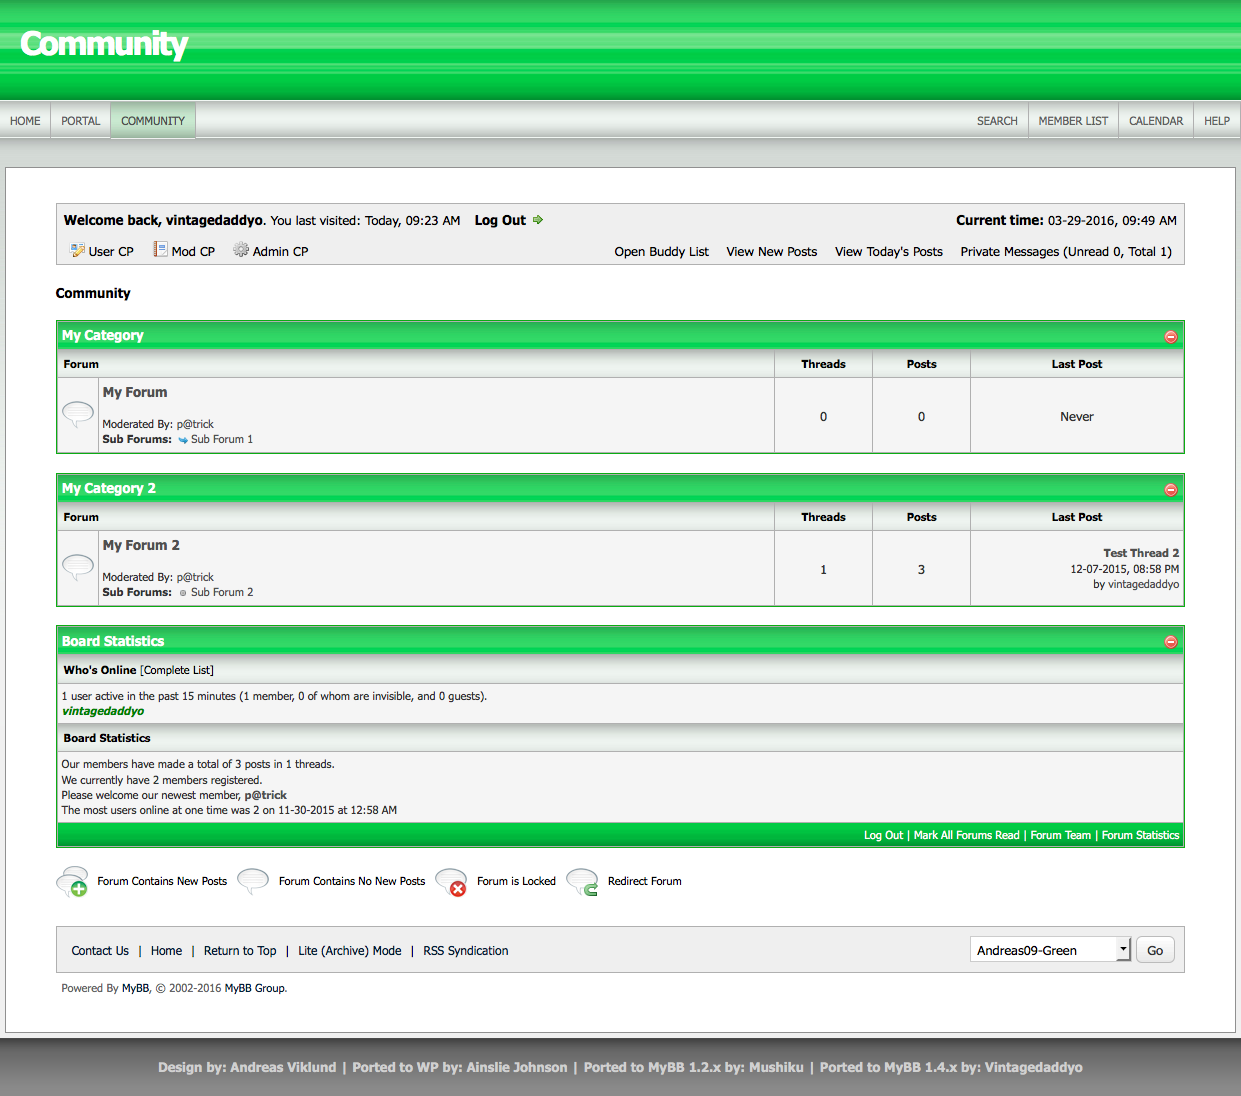
Task: Click the My Forum speech bubble icon
Action: [78, 413]
